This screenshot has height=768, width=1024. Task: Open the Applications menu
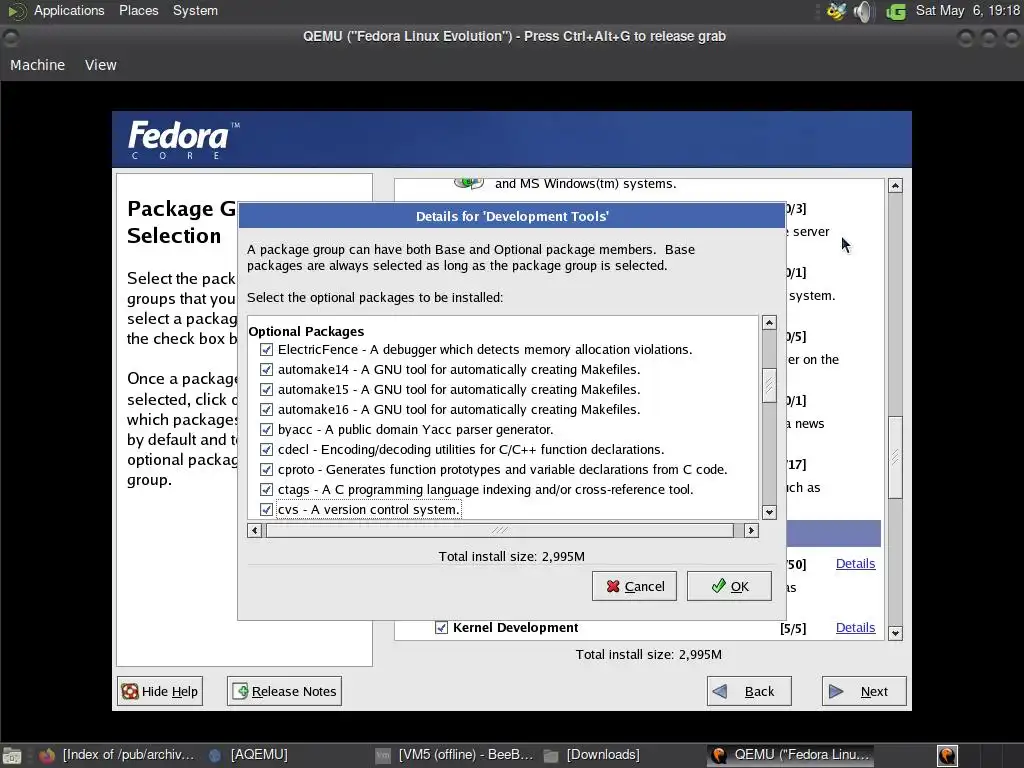[x=69, y=10]
